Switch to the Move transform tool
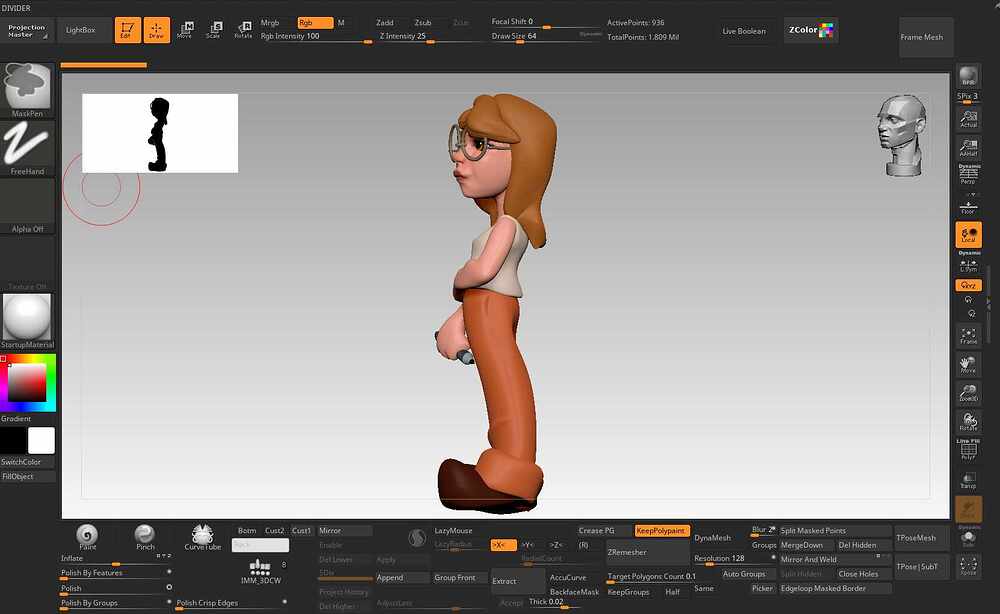This screenshot has height=614, width=1000. (185, 30)
